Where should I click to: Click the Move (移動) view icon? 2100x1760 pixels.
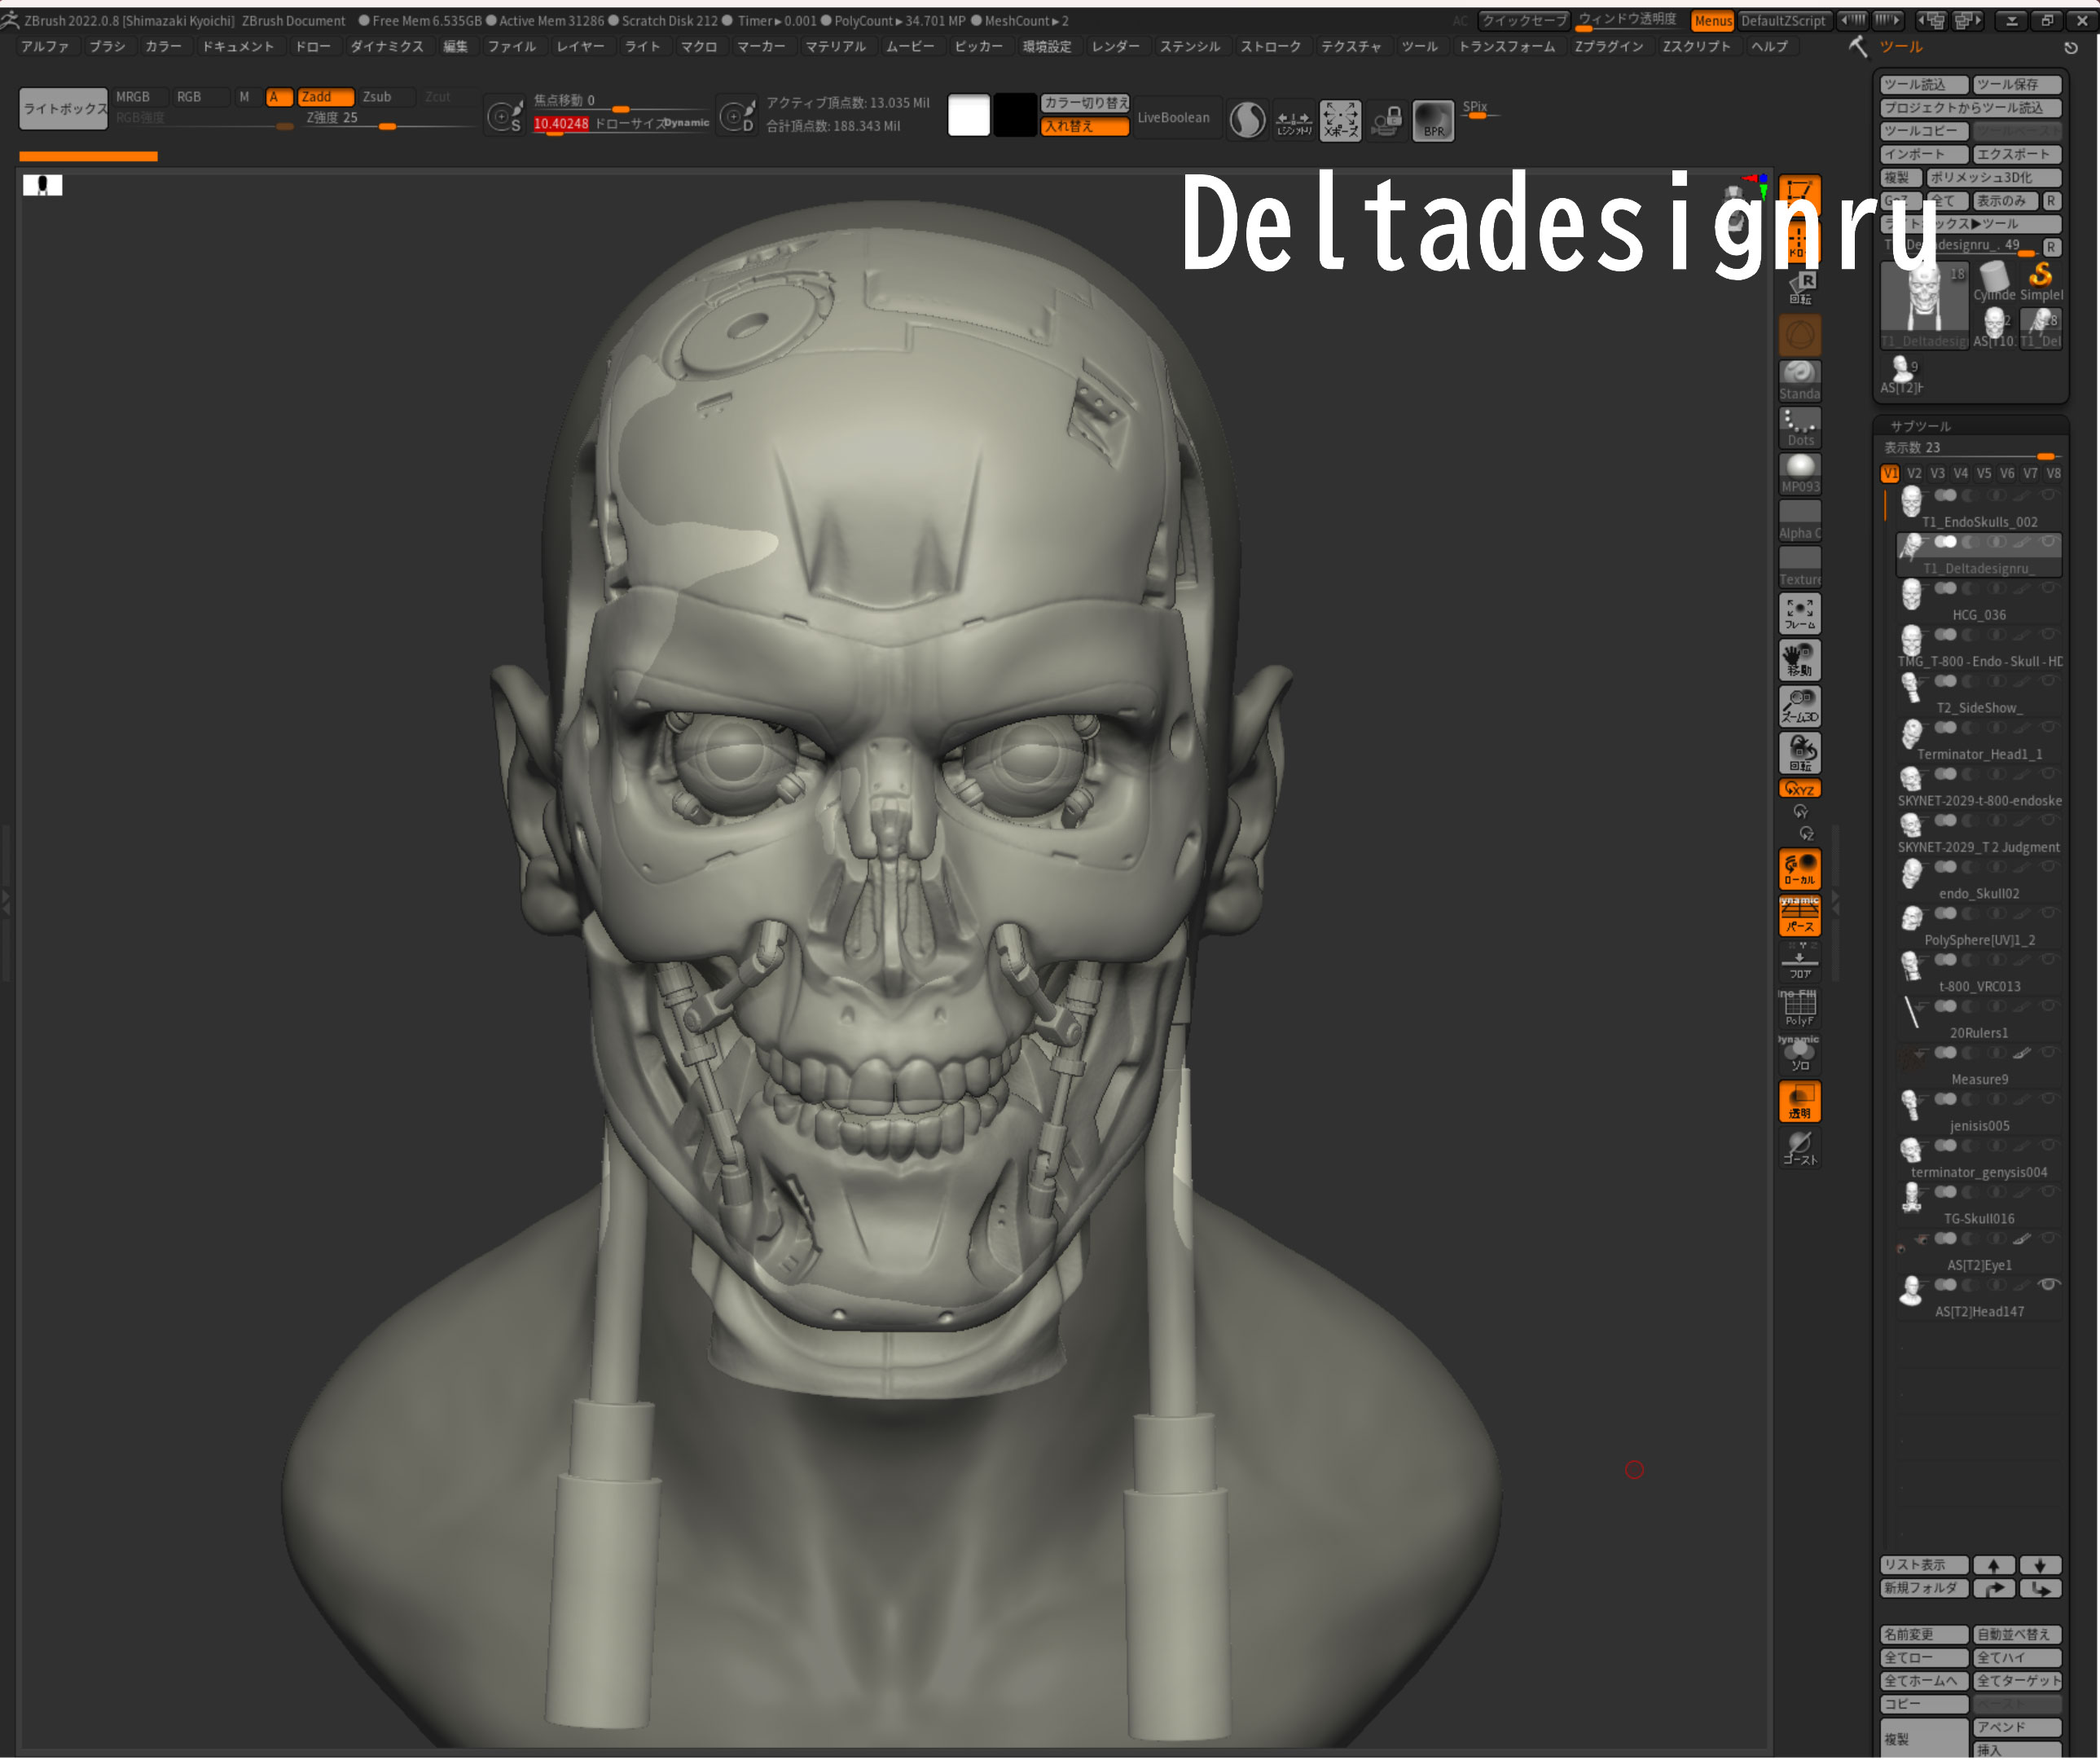(x=1799, y=660)
